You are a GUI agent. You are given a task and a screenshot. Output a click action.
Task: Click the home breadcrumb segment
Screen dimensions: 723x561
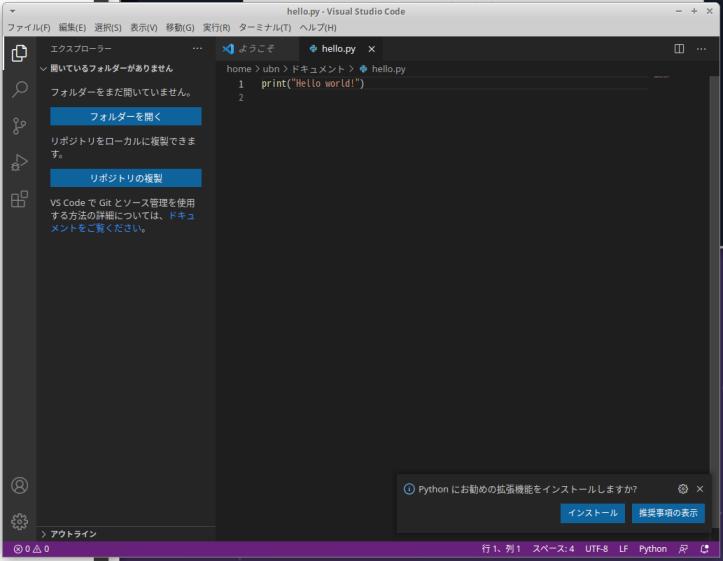(x=239, y=69)
